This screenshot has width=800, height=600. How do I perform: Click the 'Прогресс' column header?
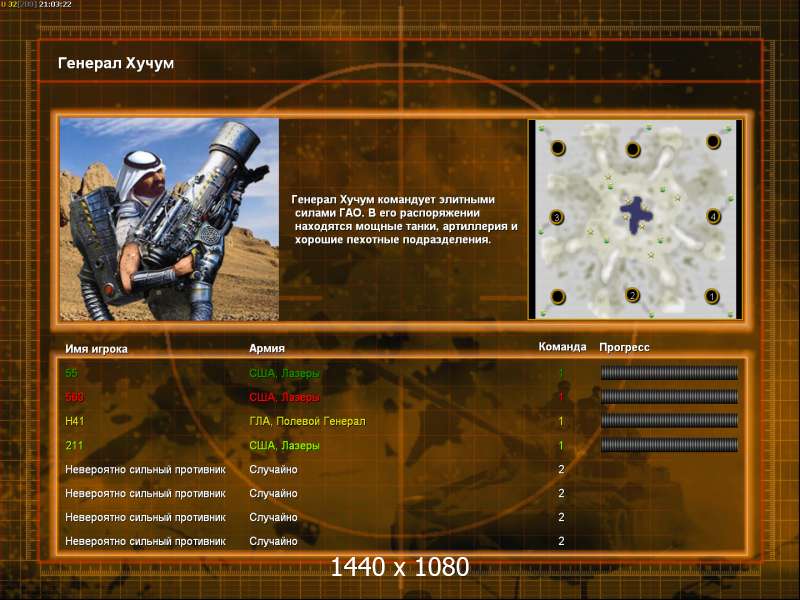pyautogui.click(x=624, y=347)
